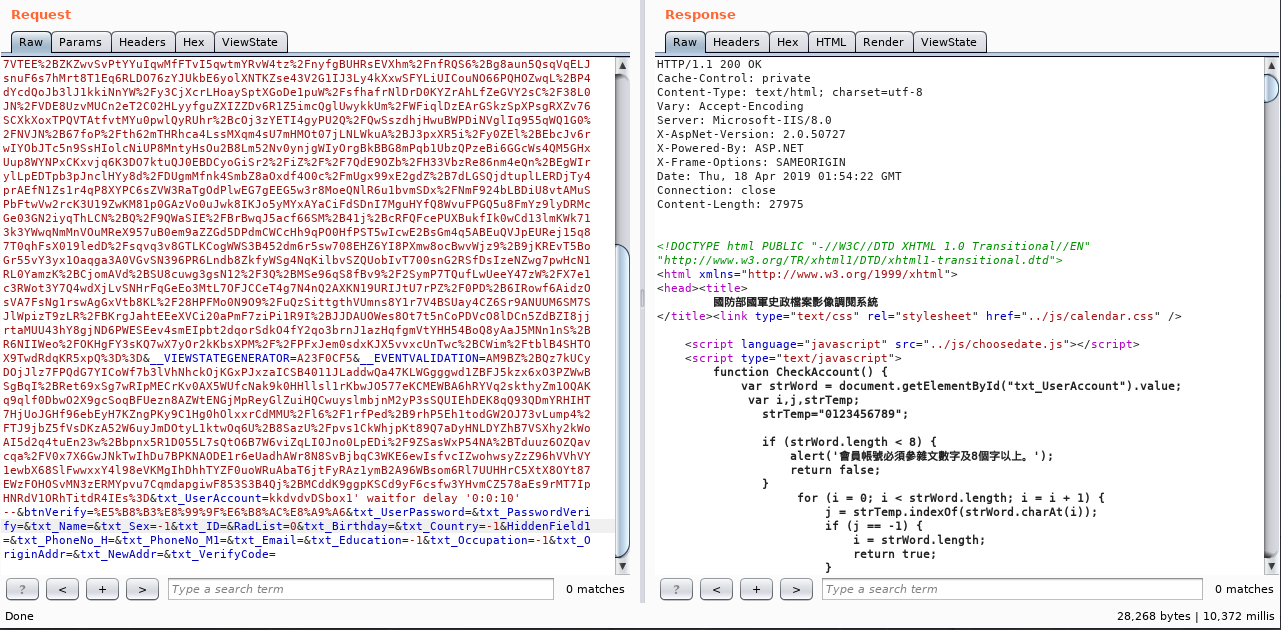Click next match '>' button in Response search

coord(796,589)
